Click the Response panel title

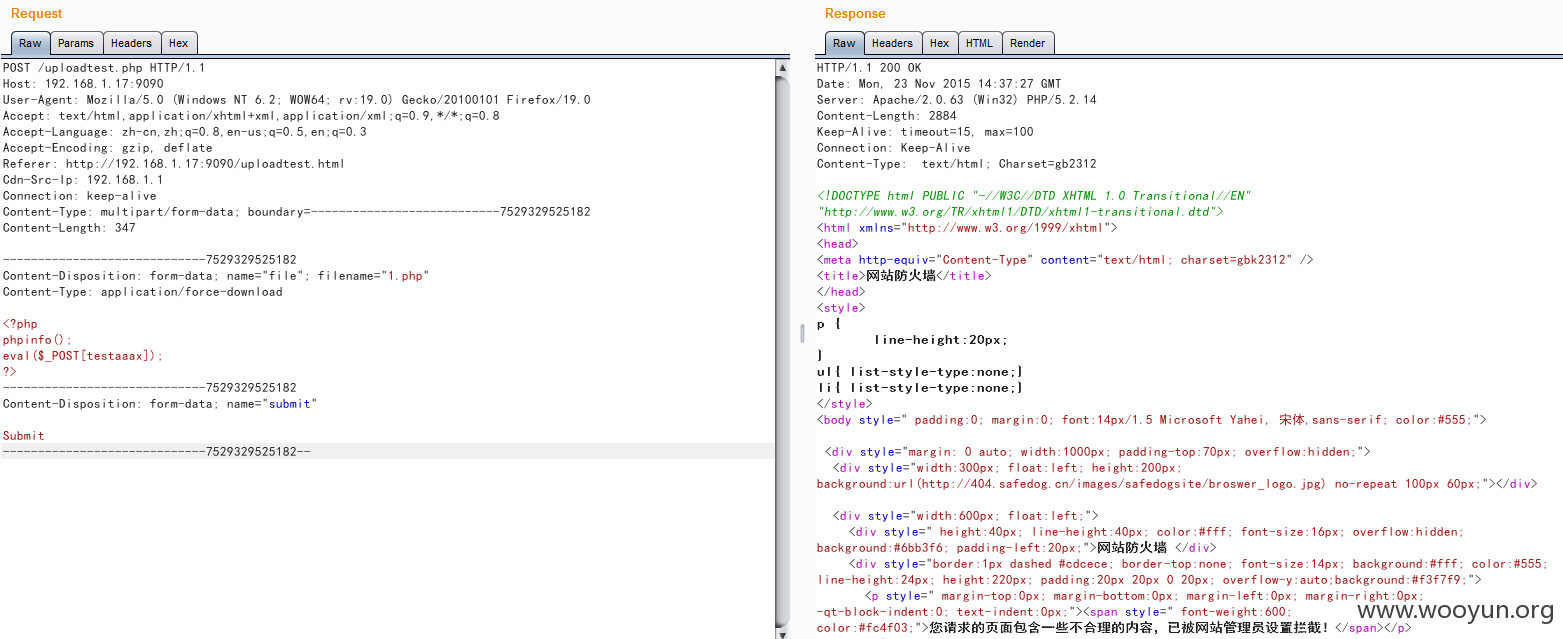coord(855,14)
